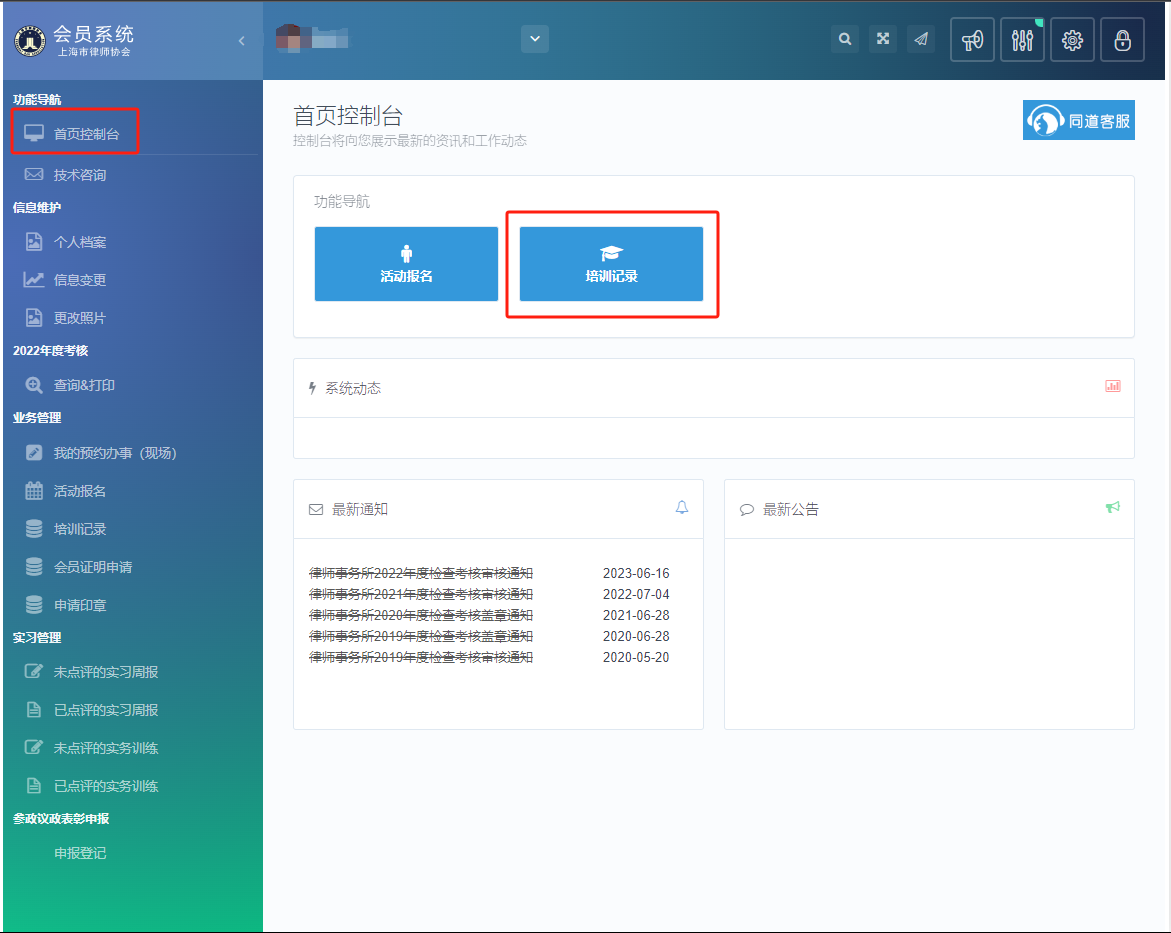The image size is (1171, 933).
Task: Click the search magnifier icon in header
Action: 845,39
